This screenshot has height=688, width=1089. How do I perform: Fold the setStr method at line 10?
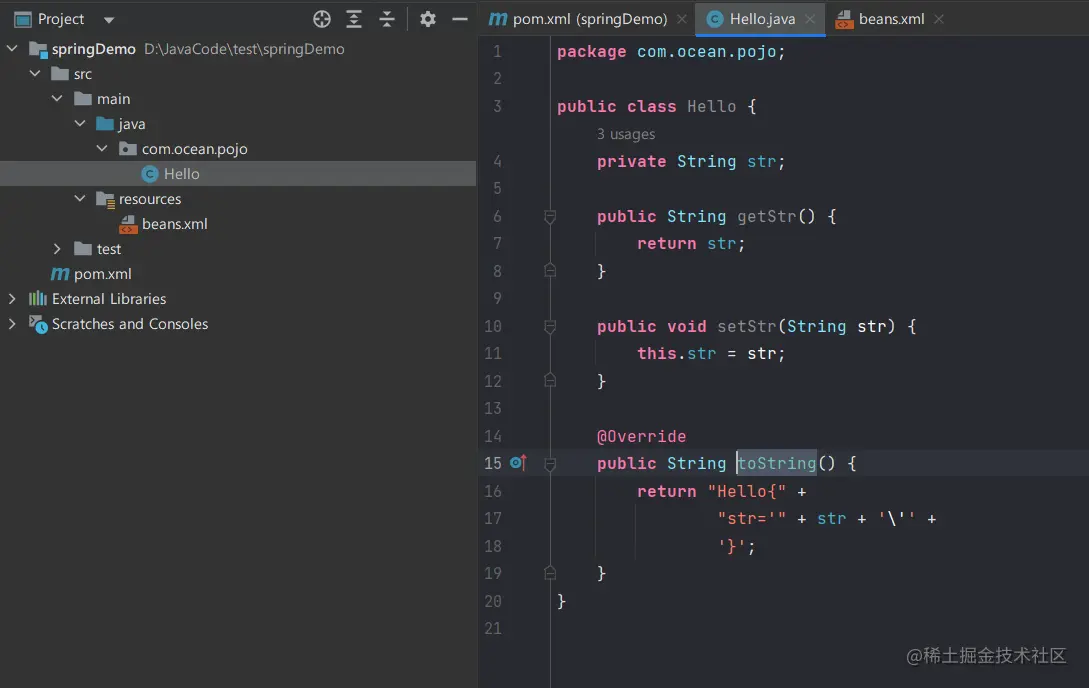click(x=550, y=326)
